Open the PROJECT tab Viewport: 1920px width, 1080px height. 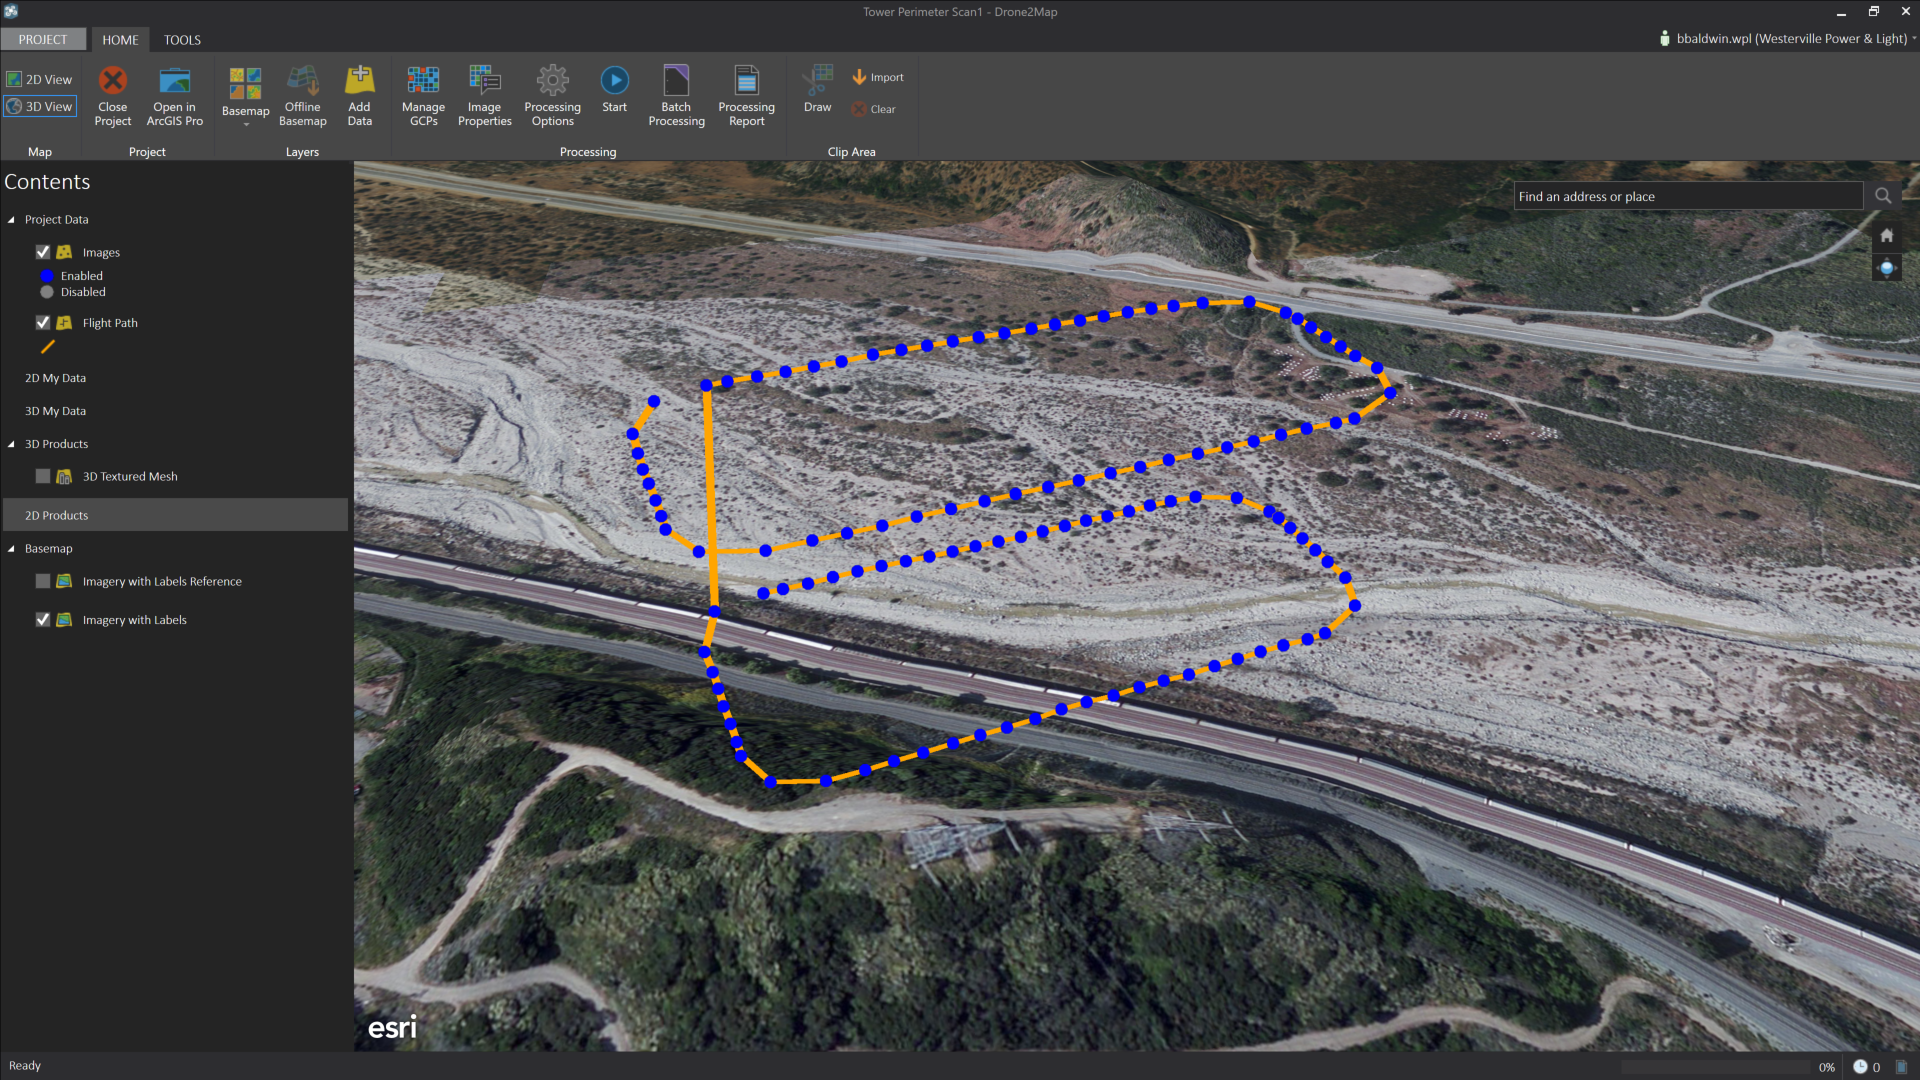pyautogui.click(x=43, y=39)
